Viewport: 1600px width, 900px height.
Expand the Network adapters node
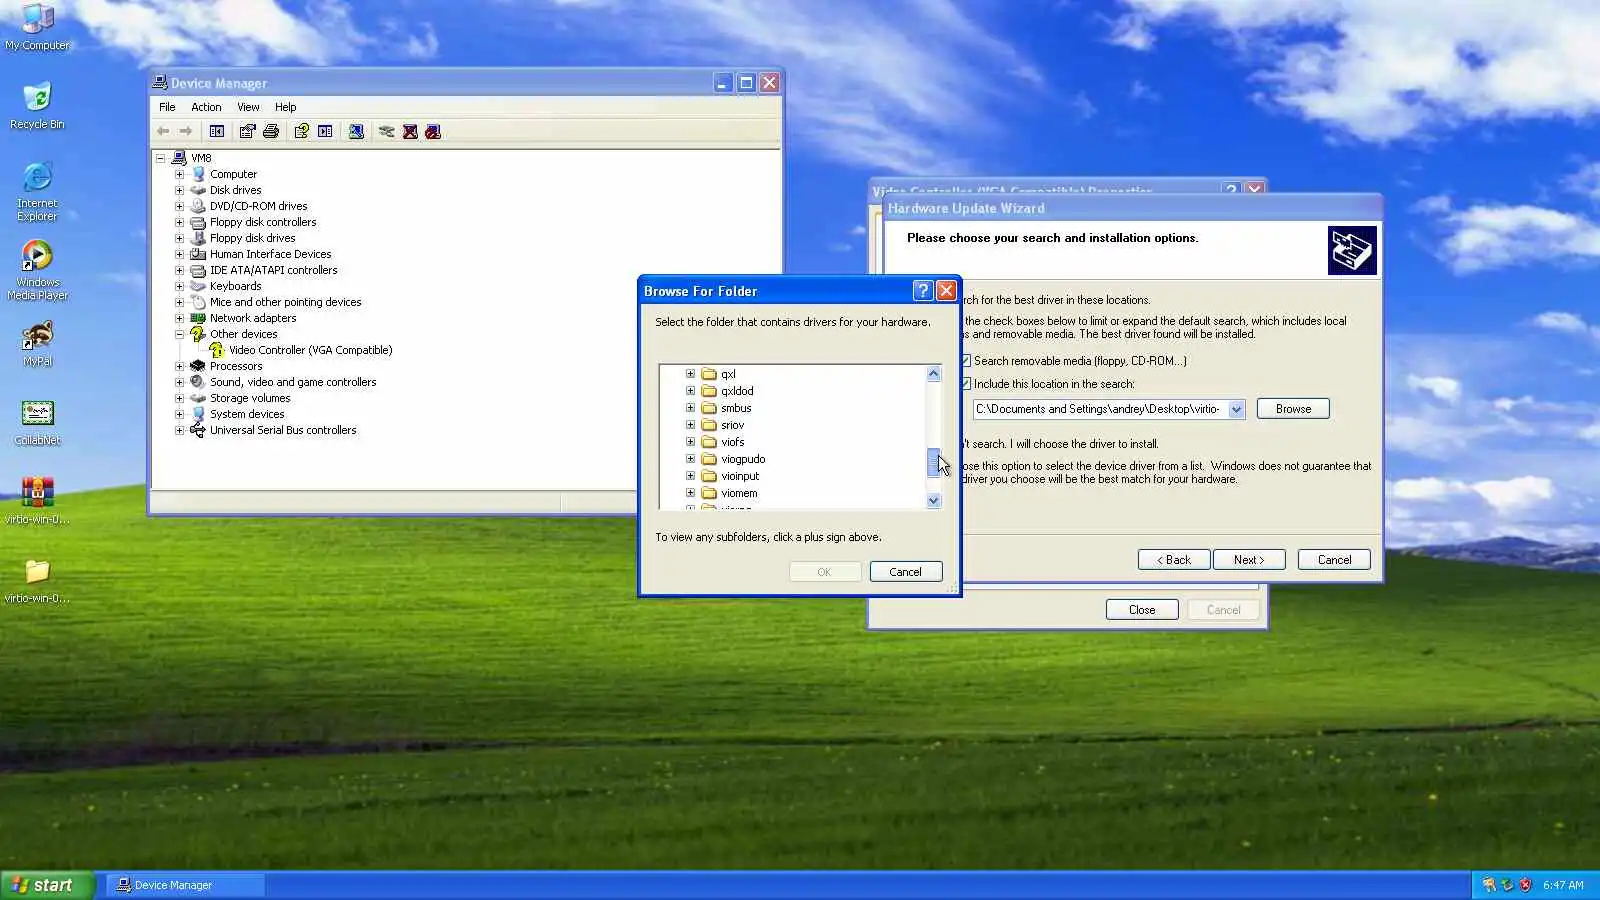pyautogui.click(x=179, y=318)
